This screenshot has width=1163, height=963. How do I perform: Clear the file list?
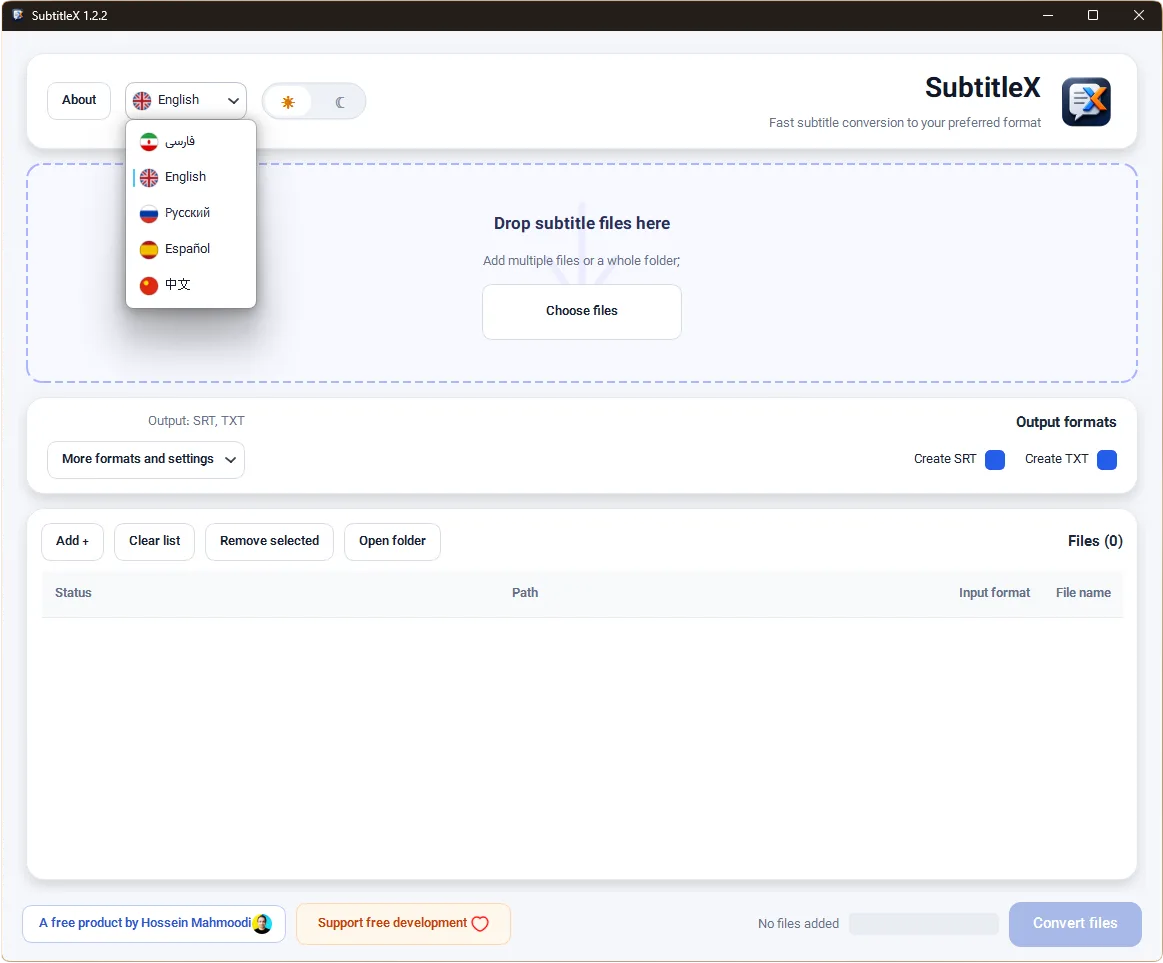click(x=154, y=542)
